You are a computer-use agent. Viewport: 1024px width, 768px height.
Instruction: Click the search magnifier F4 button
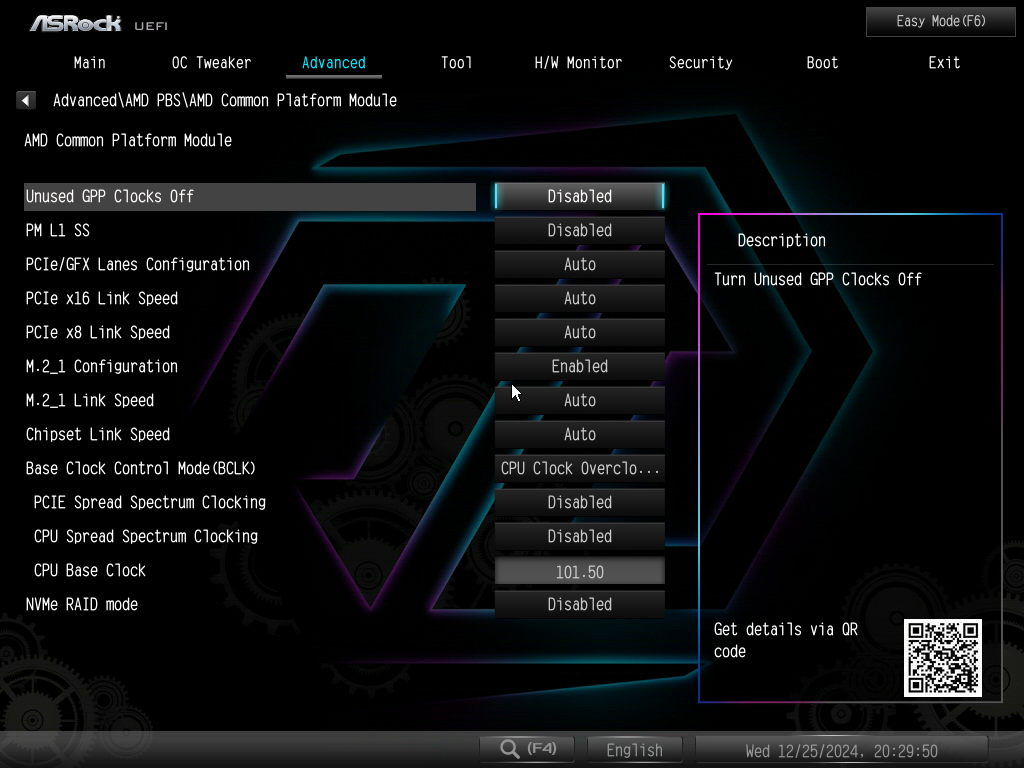pyautogui.click(x=527, y=749)
